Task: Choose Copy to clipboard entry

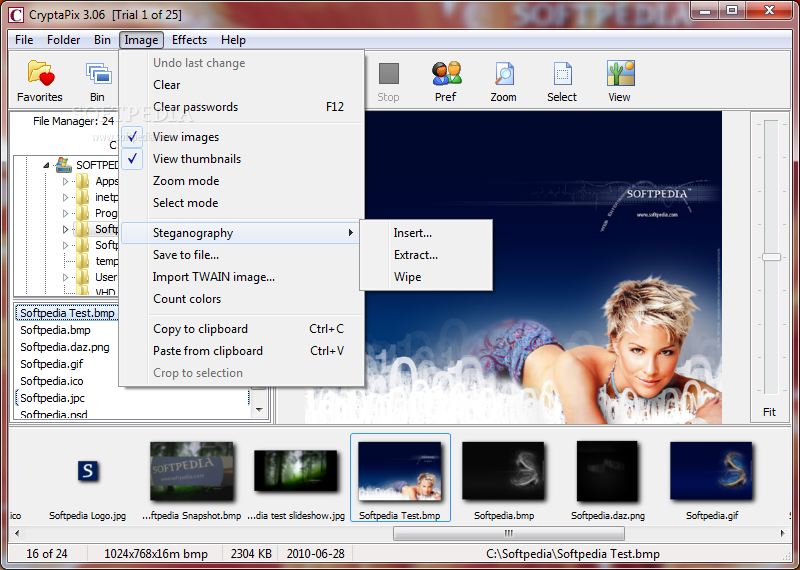Action: pos(242,329)
